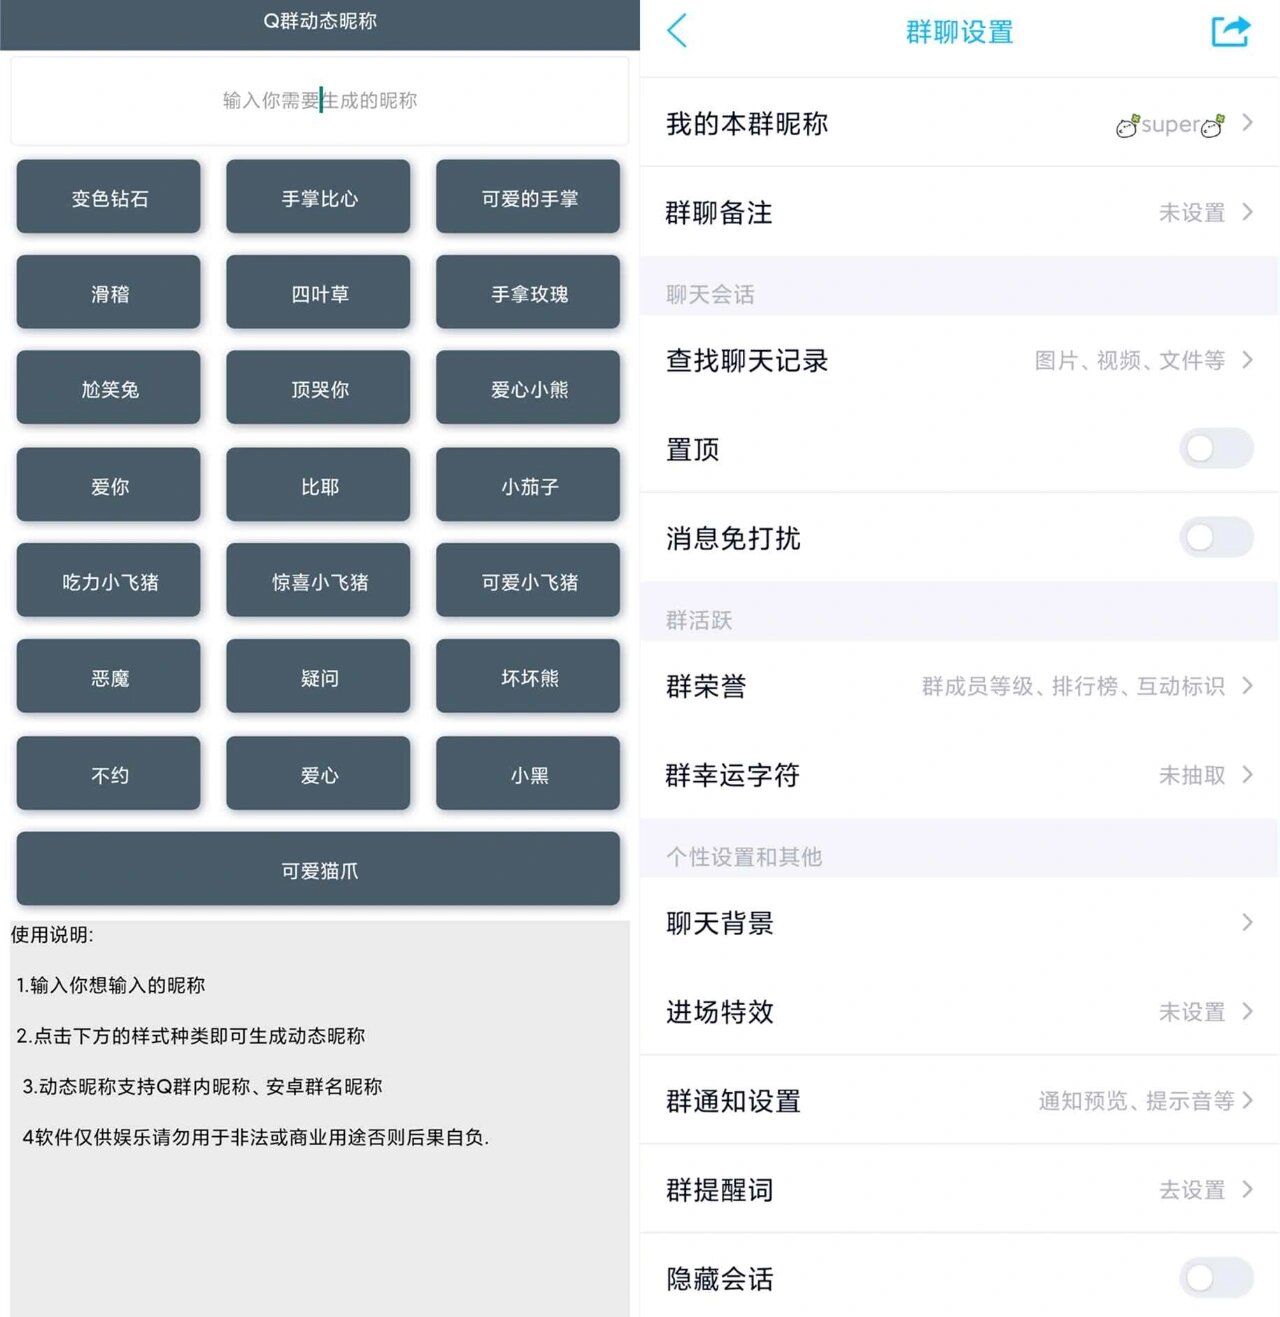Tap the 小茄子 style button
The width and height of the screenshot is (1280, 1317).
(x=529, y=486)
